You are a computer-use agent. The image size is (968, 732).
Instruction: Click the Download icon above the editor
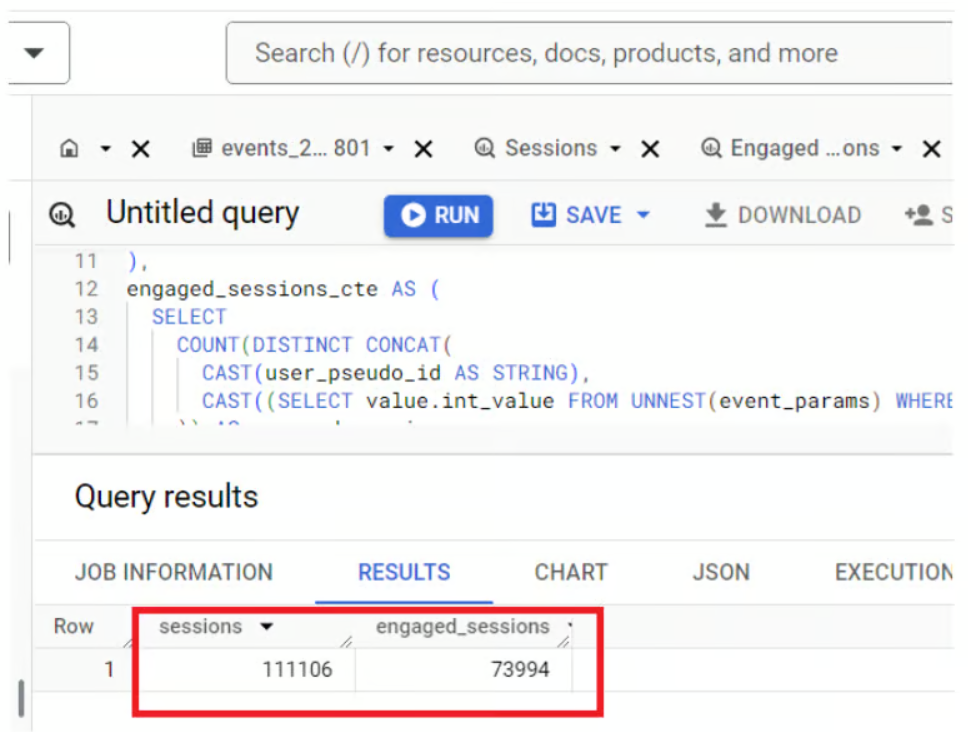point(716,214)
